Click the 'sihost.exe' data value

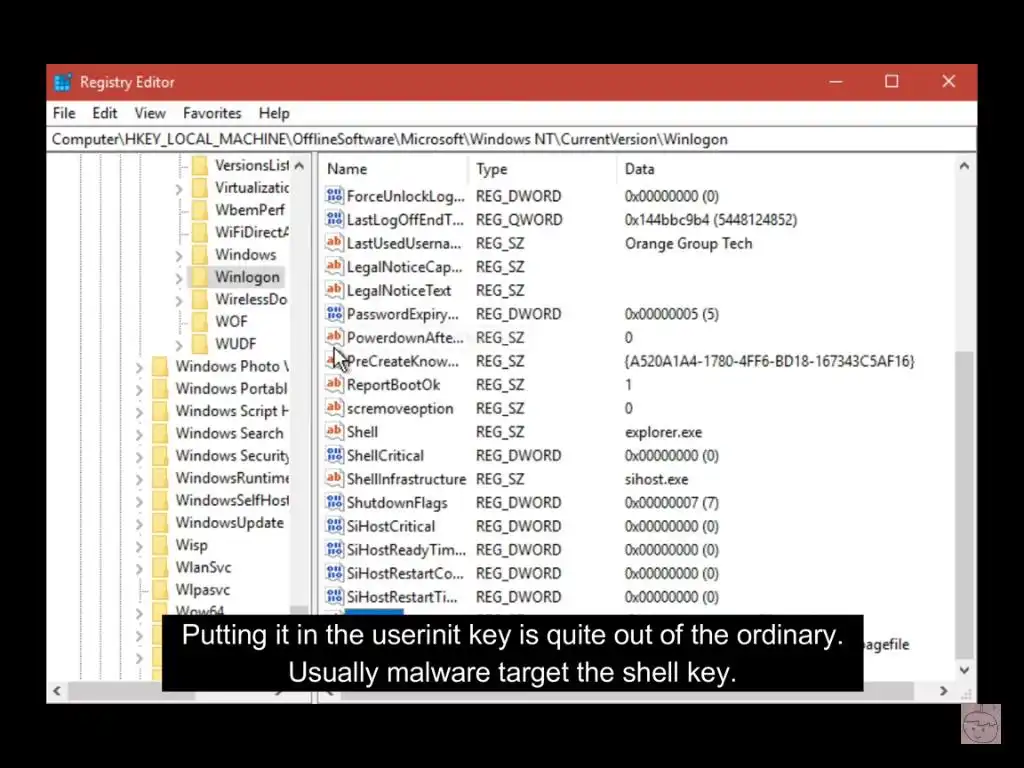656,479
